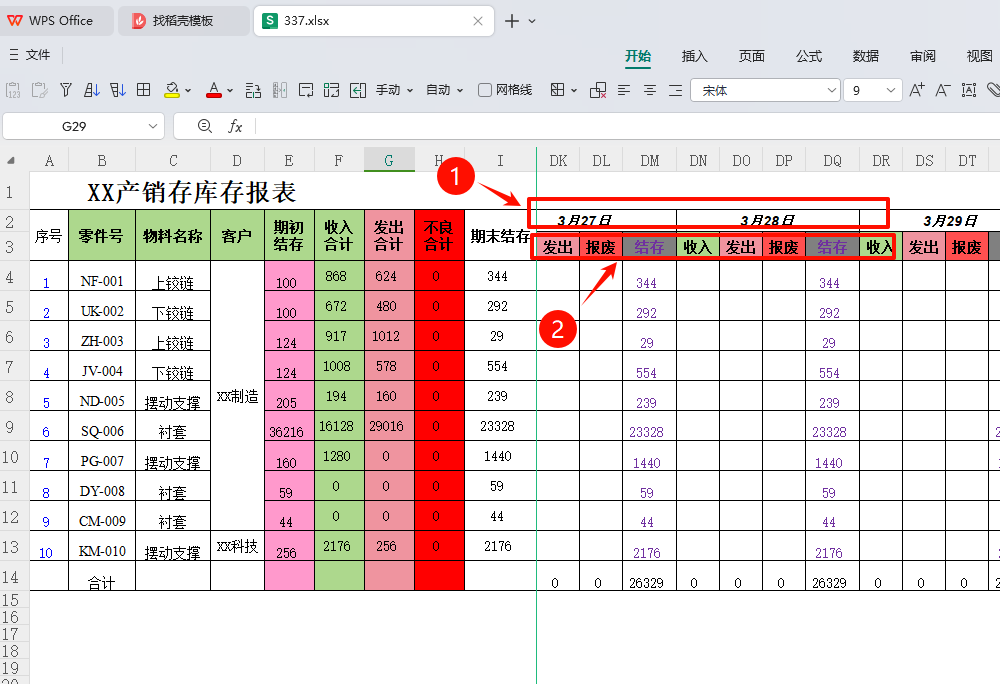Image resolution: width=1000 pixels, height=684 pixels.
Task: Click the four-square table grid icon
Action: click(144, 90)
